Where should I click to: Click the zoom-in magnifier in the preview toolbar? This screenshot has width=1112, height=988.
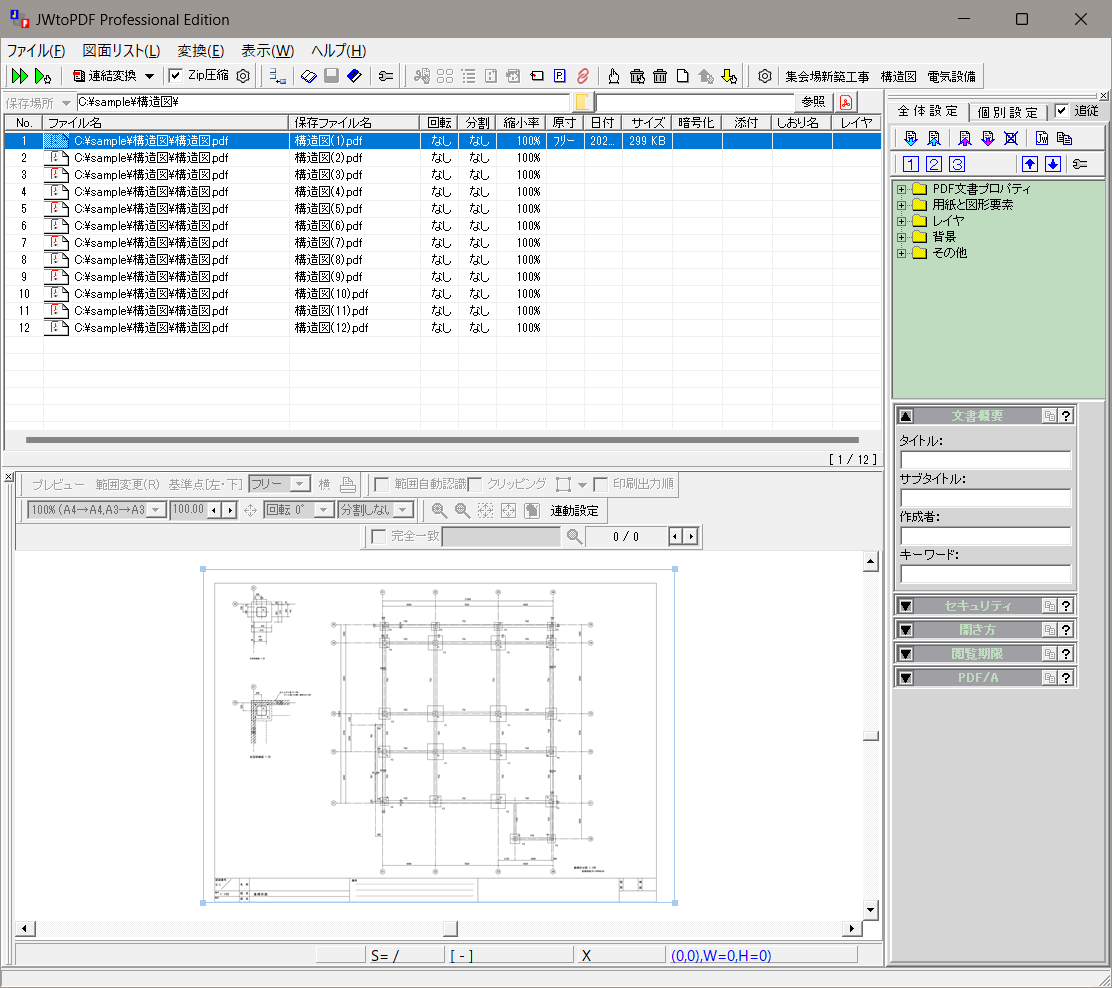439,510
